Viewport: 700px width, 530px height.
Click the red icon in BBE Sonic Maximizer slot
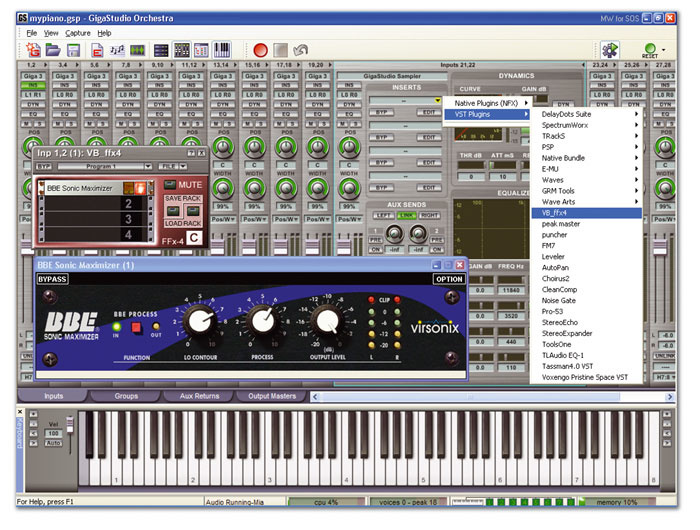coord(140,188)
